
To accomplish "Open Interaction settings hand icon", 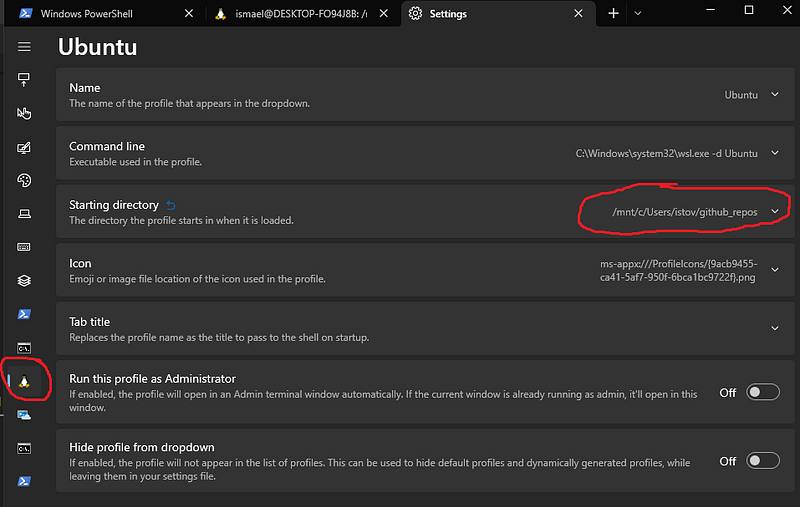I will 24,113.
